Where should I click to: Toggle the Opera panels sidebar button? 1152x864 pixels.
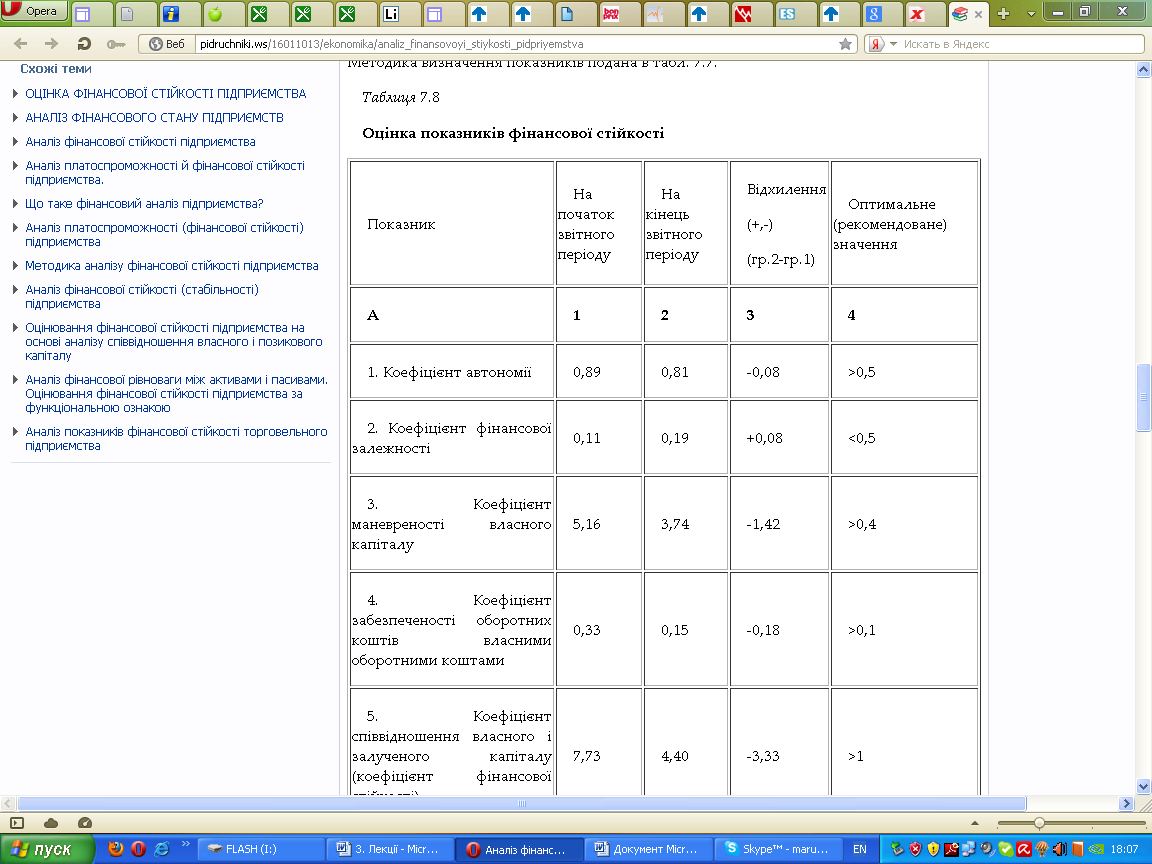[x=18, y=823]
